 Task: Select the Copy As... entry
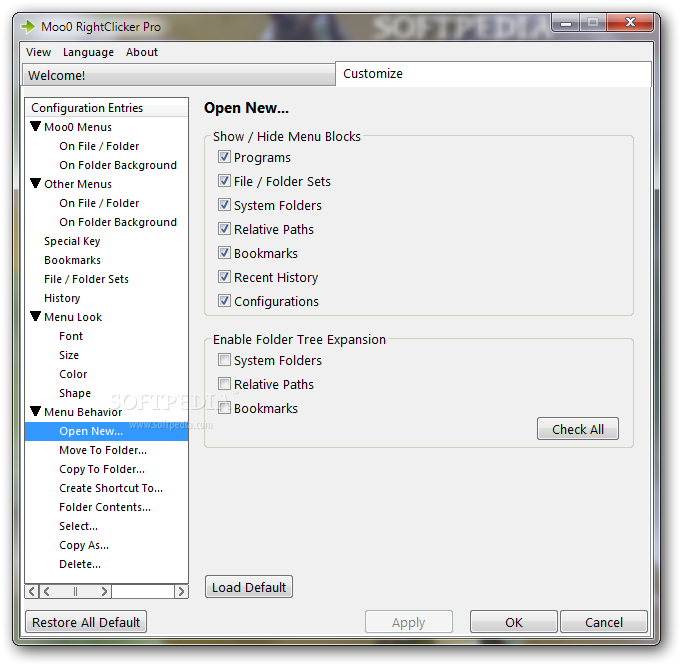(84, 545)
